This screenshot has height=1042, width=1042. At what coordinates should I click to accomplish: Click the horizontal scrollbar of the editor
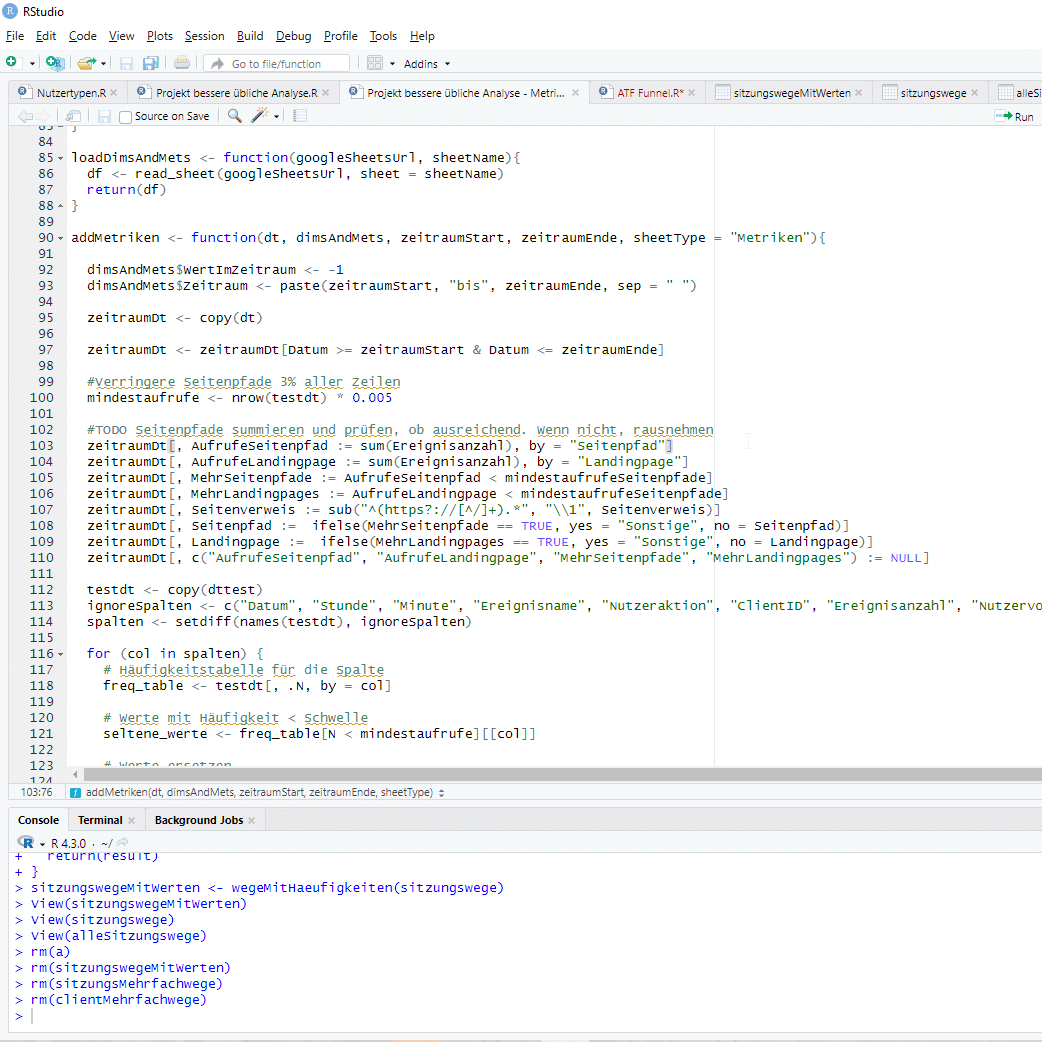pyautogui.click(x=563, y=774)
